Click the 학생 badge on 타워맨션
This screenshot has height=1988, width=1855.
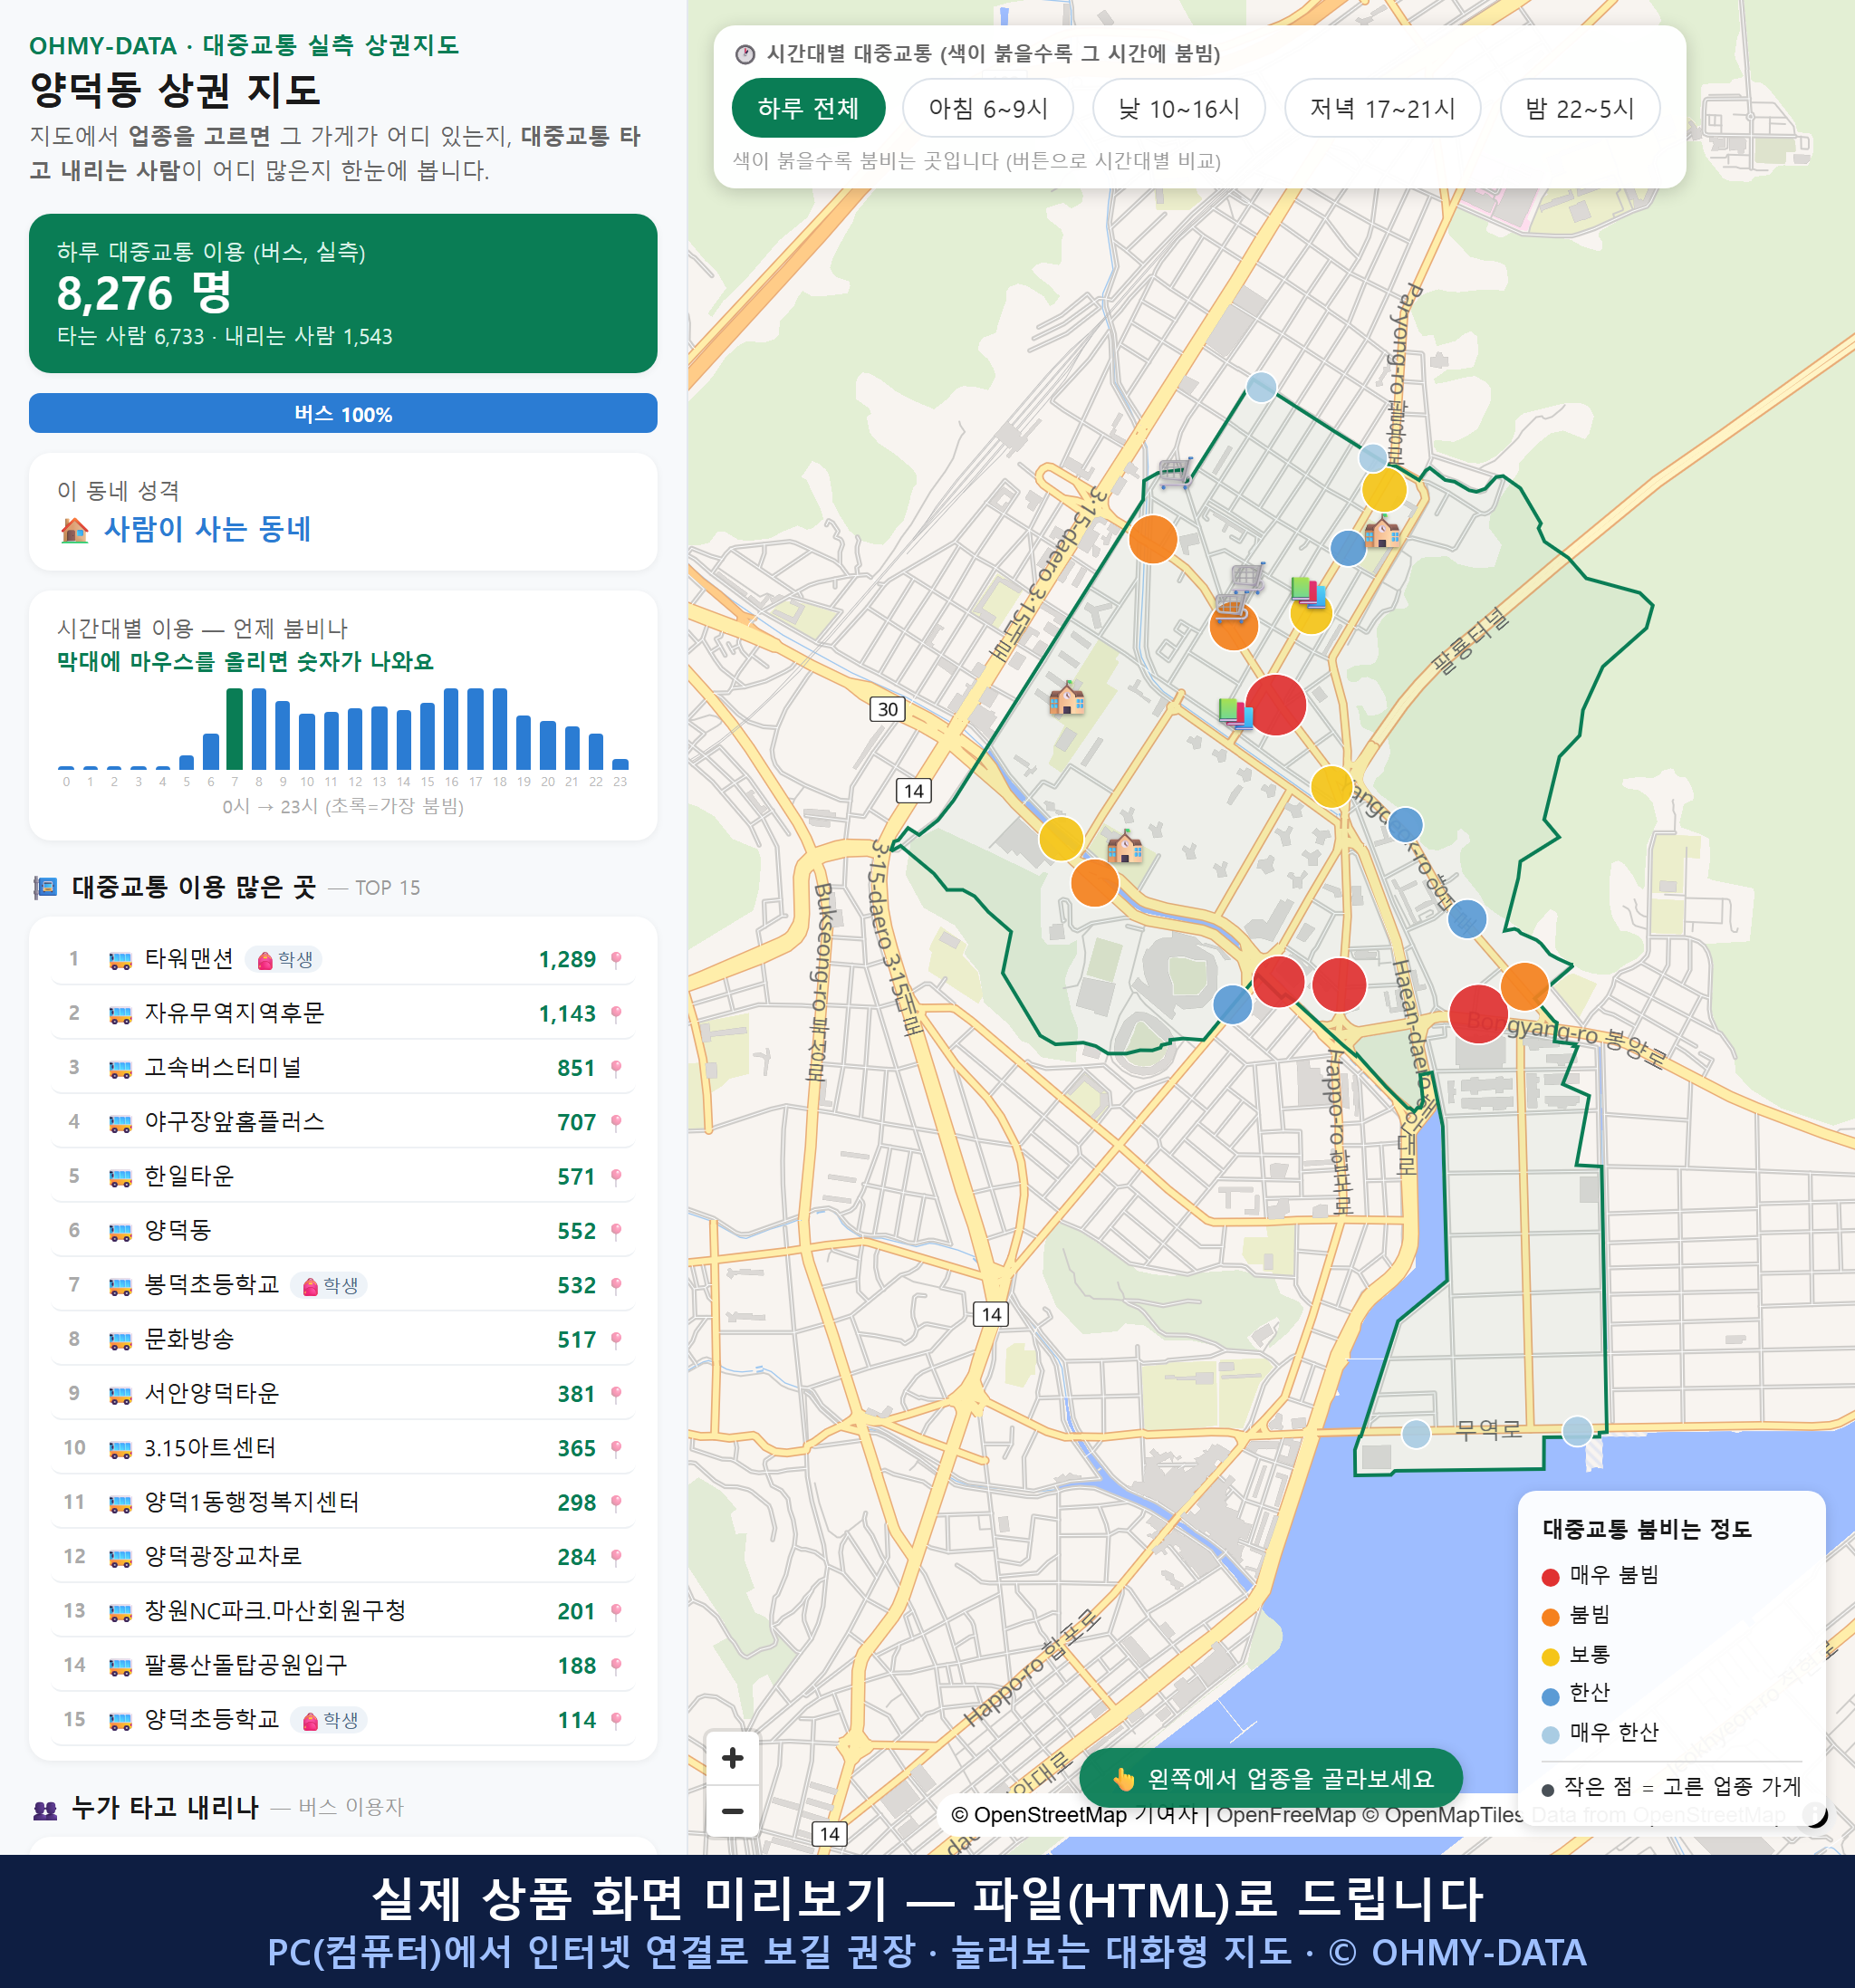pos(284,960)
